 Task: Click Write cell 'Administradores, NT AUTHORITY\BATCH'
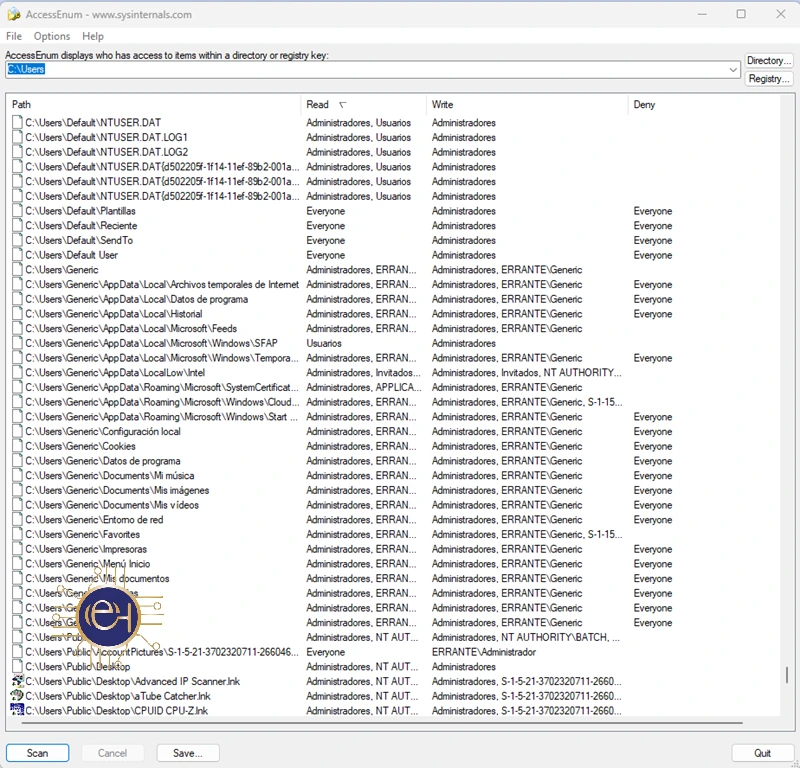526,637
